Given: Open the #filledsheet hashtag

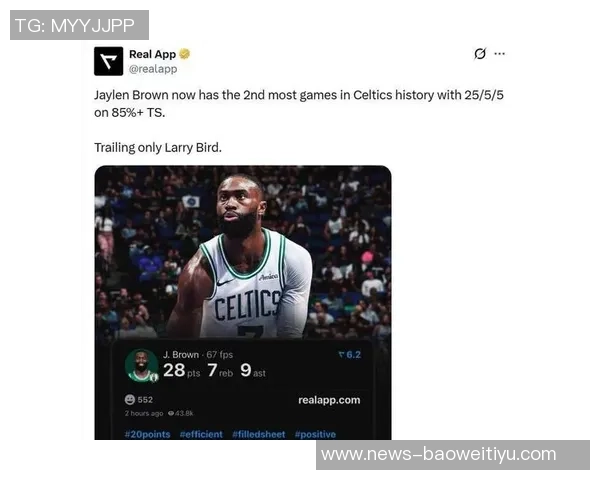Looking at the screenshot, I should pos(259,434).
